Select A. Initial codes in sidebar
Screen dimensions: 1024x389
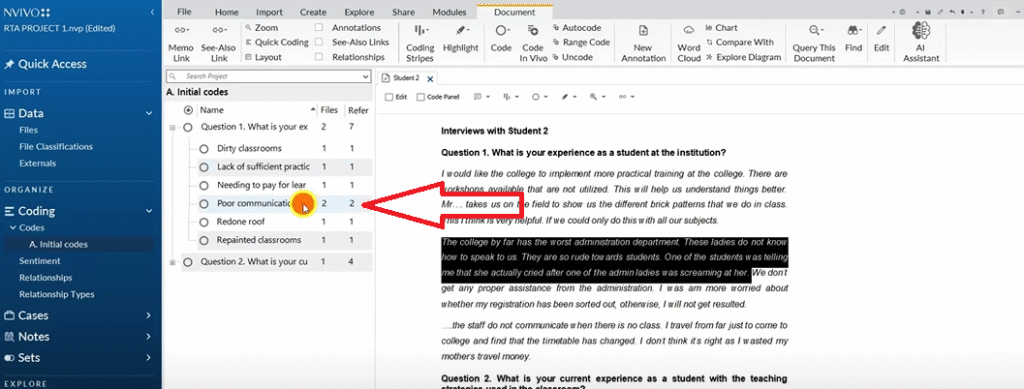coord(58,245)
